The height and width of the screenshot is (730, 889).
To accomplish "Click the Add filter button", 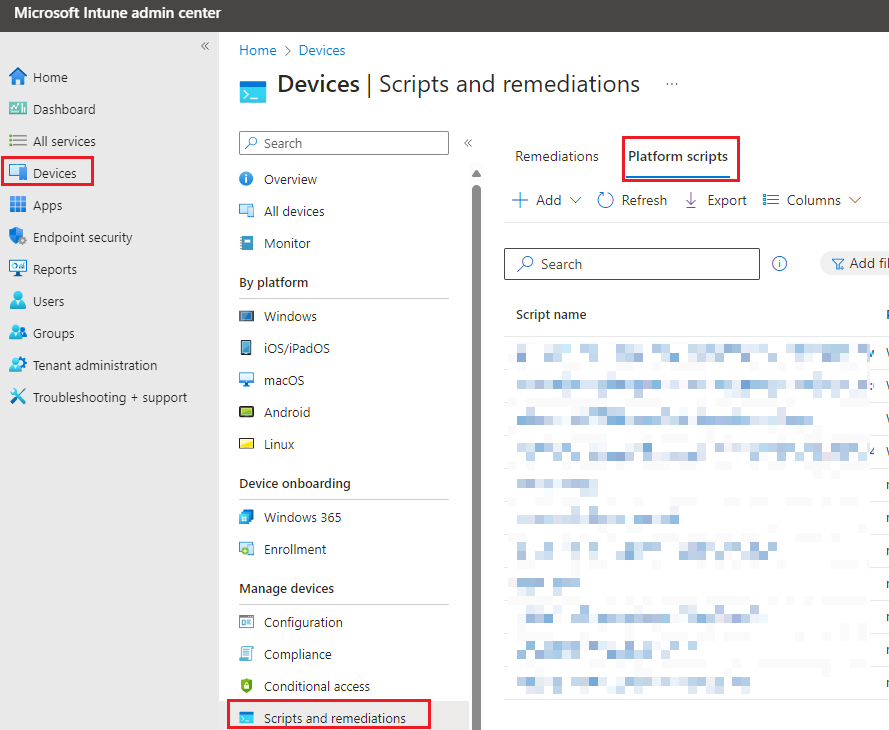I will (855, 263).
